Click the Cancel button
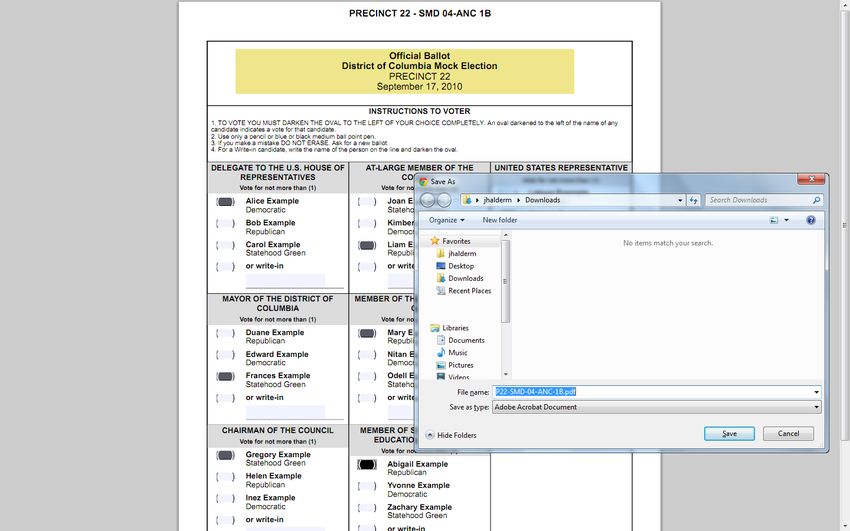The image size is (850, 531). pos(788,433)
